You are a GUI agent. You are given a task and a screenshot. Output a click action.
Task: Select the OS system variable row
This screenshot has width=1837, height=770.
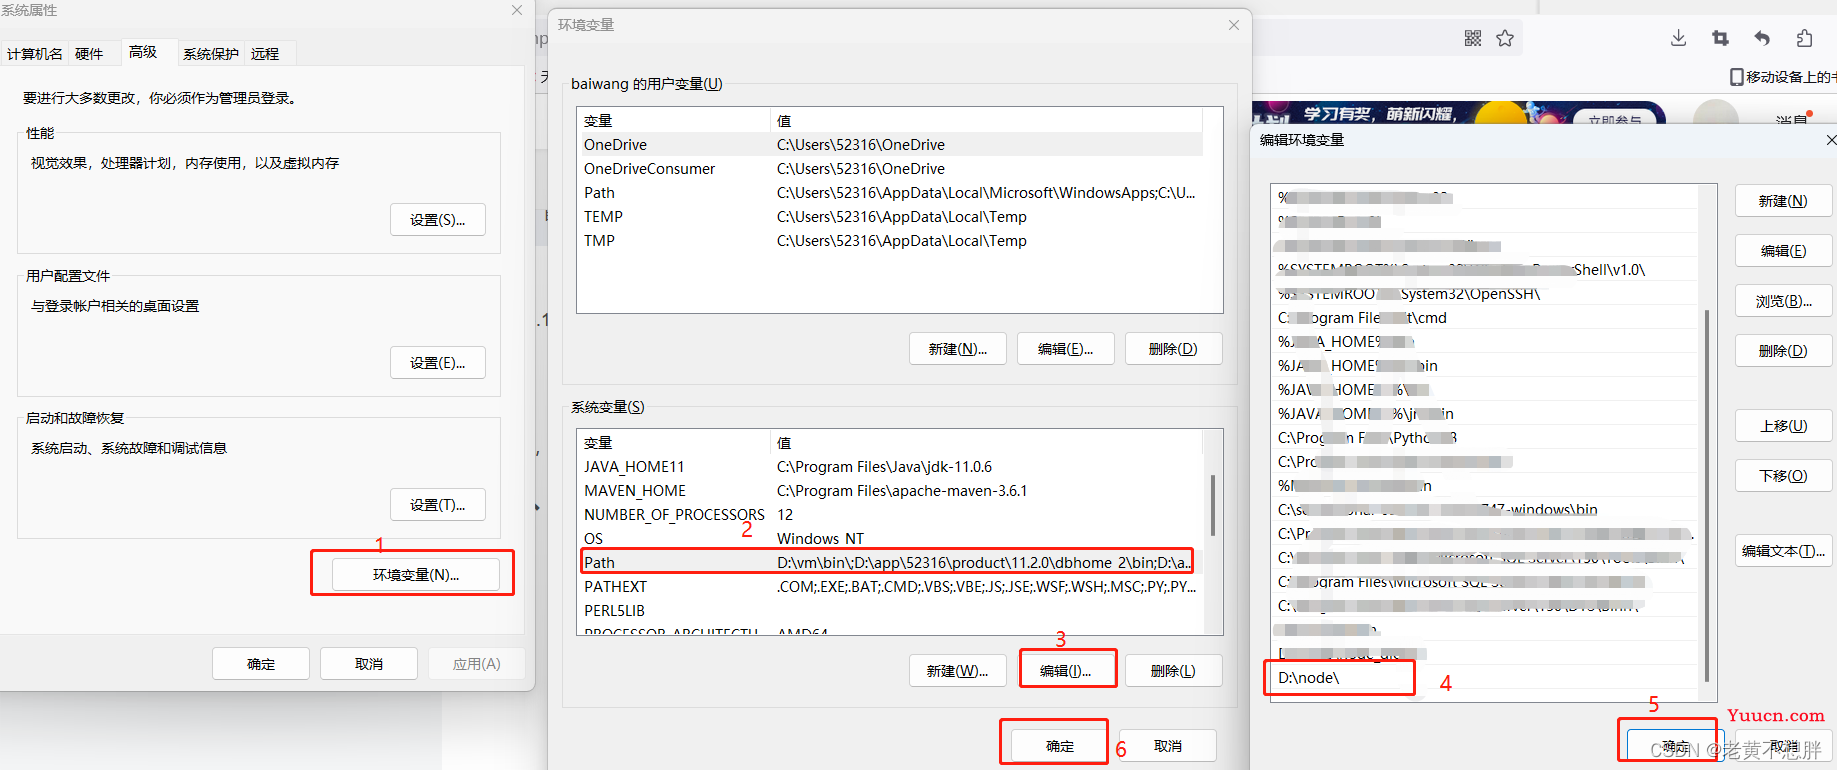coord(890,539)
